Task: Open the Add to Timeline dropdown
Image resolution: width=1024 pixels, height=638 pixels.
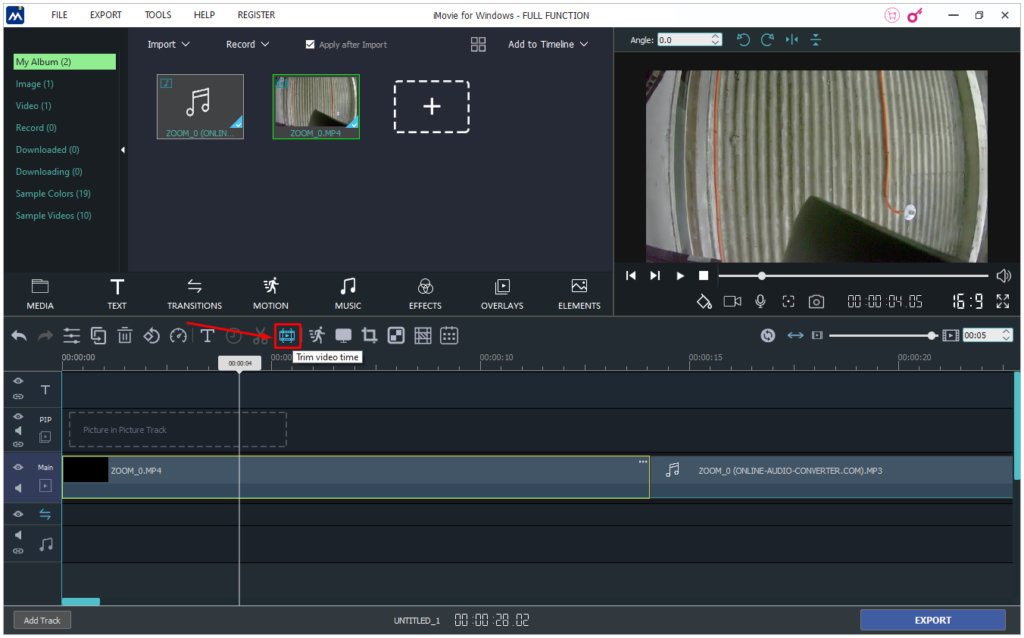Action: pos(546,44)
